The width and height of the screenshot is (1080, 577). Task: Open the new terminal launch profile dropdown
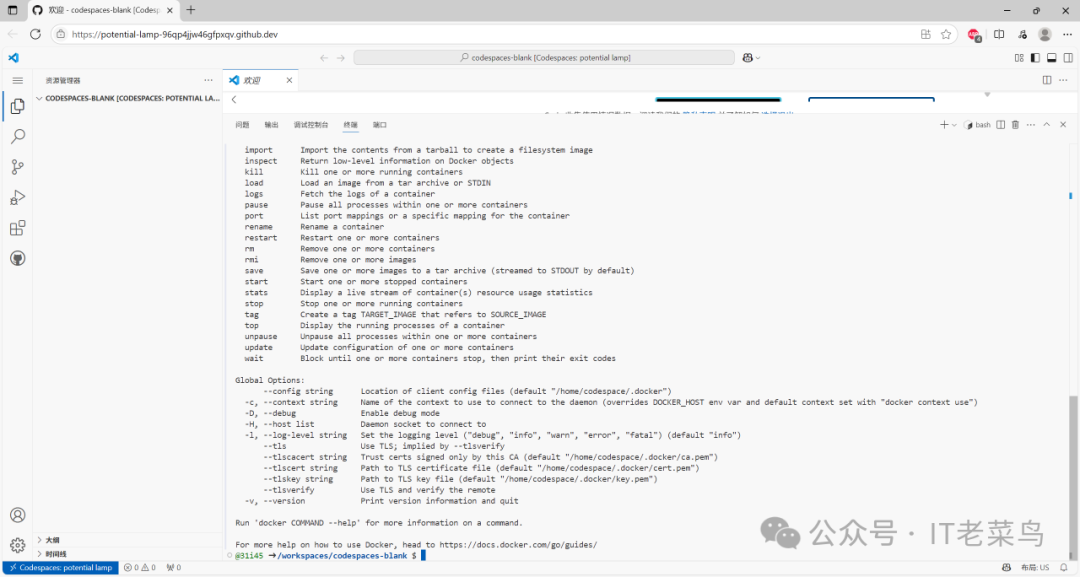954,125
